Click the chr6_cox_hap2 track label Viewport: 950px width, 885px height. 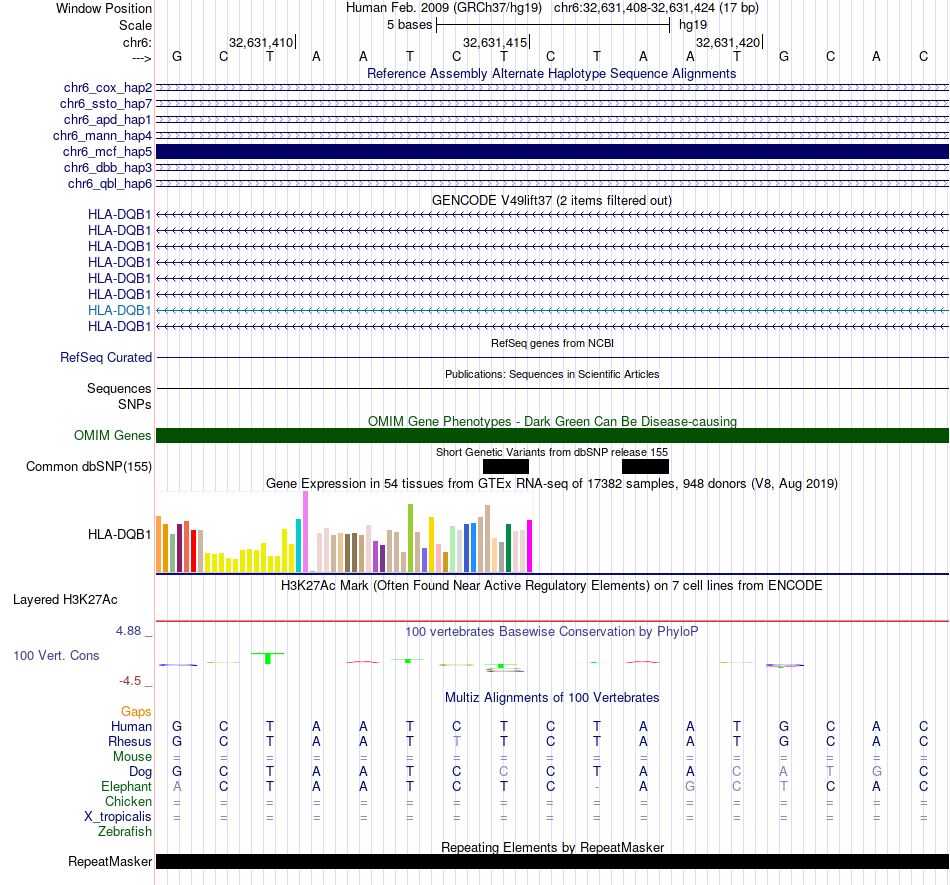[107, 88]
